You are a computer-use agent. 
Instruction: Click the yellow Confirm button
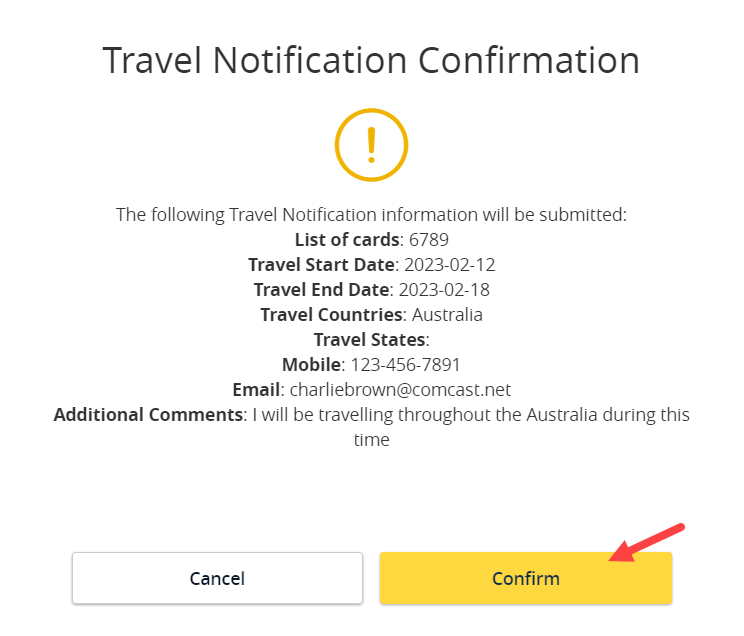[526, 578]
